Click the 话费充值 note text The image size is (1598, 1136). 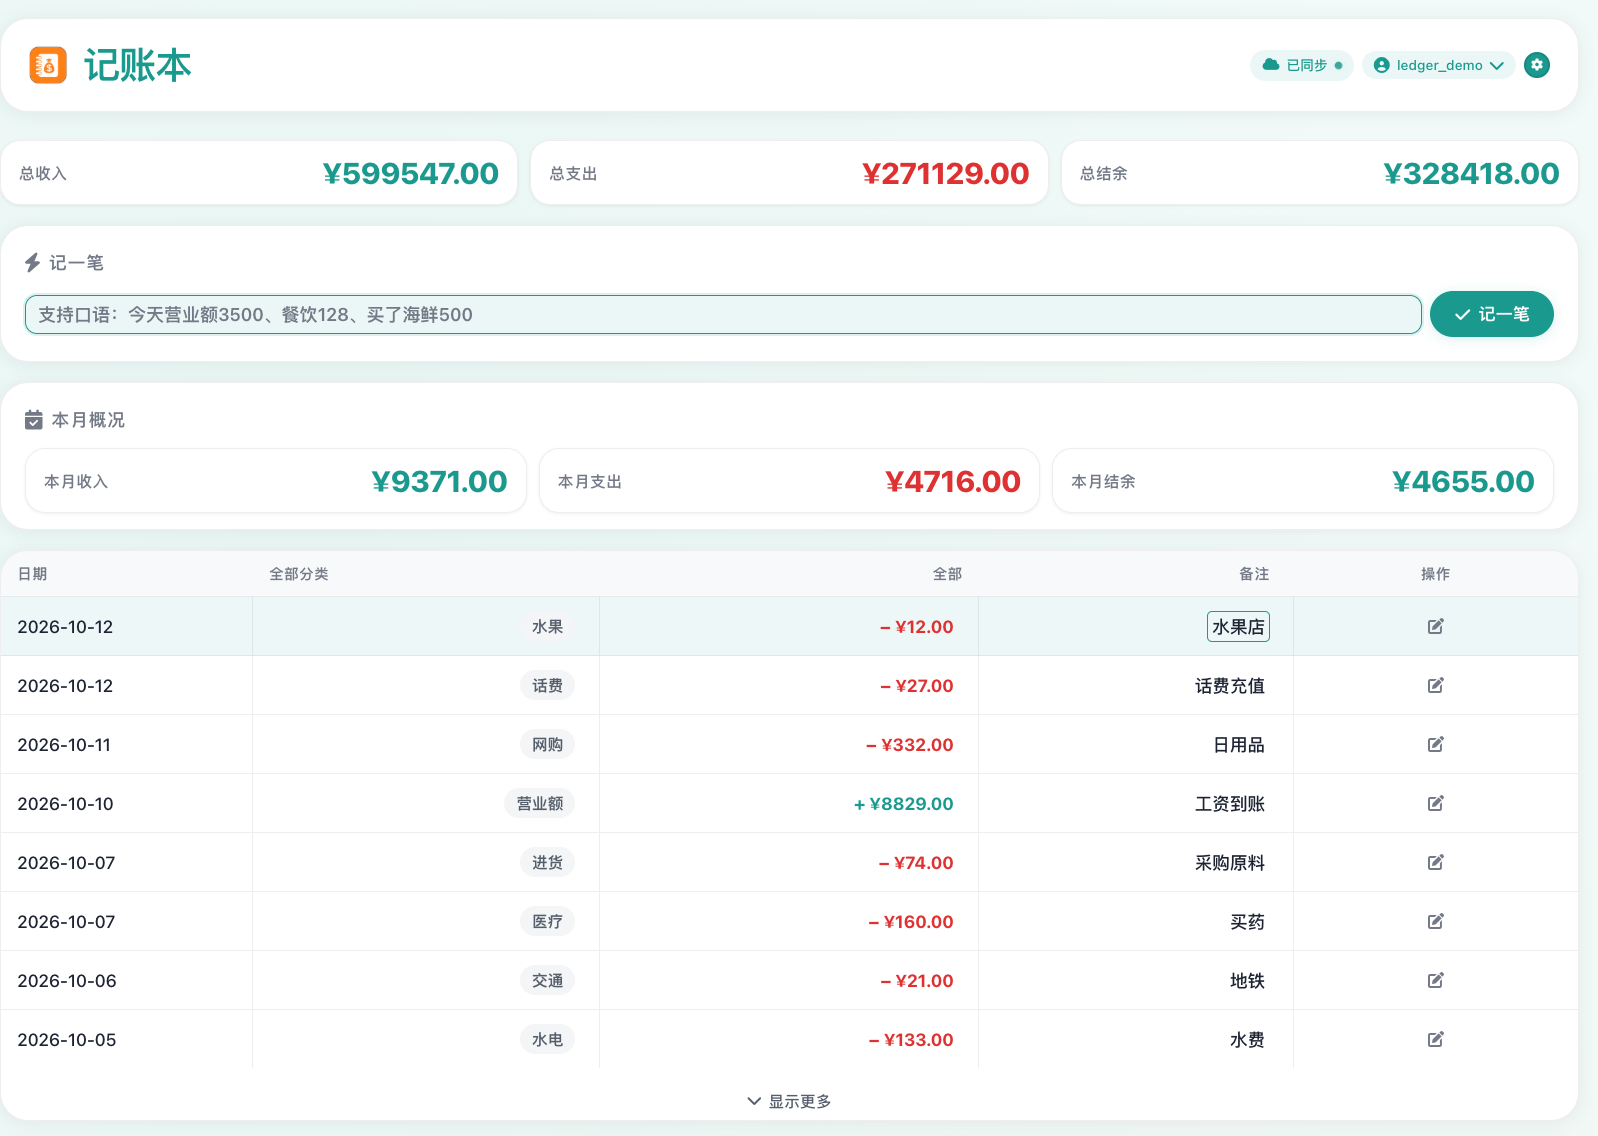point(1230,686)
